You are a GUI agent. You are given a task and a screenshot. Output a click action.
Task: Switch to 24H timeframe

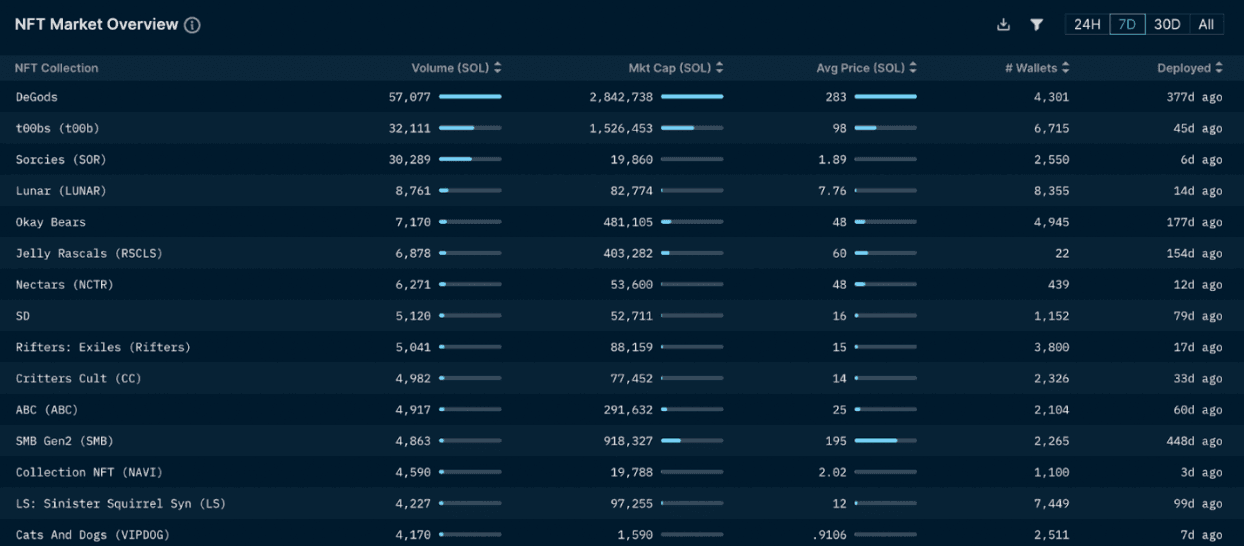1087,25
